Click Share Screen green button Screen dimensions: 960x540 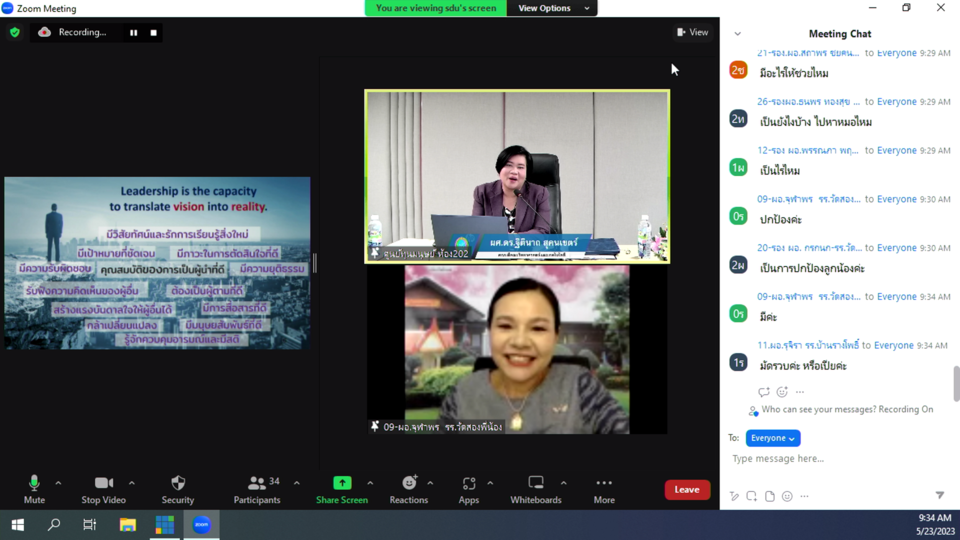coord(342,489)
